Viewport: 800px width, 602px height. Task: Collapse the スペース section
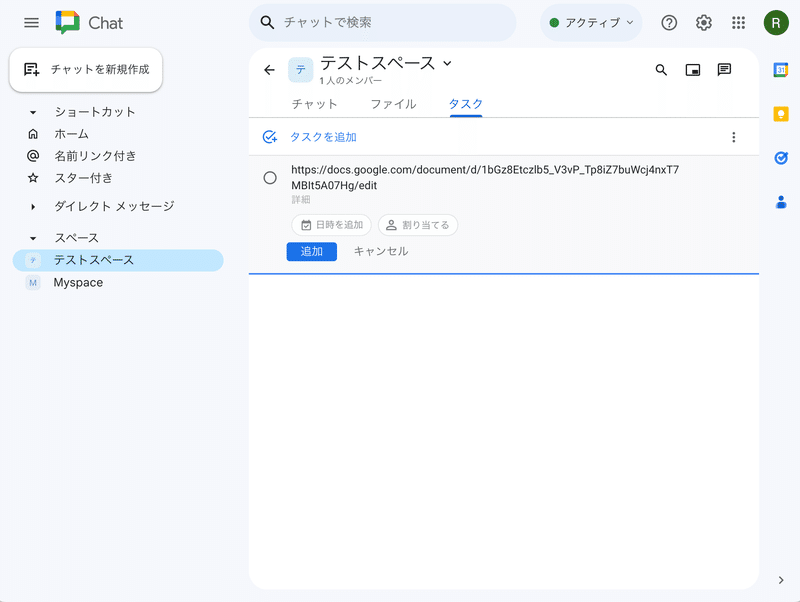pyautogui.click(x=33, y=238)
